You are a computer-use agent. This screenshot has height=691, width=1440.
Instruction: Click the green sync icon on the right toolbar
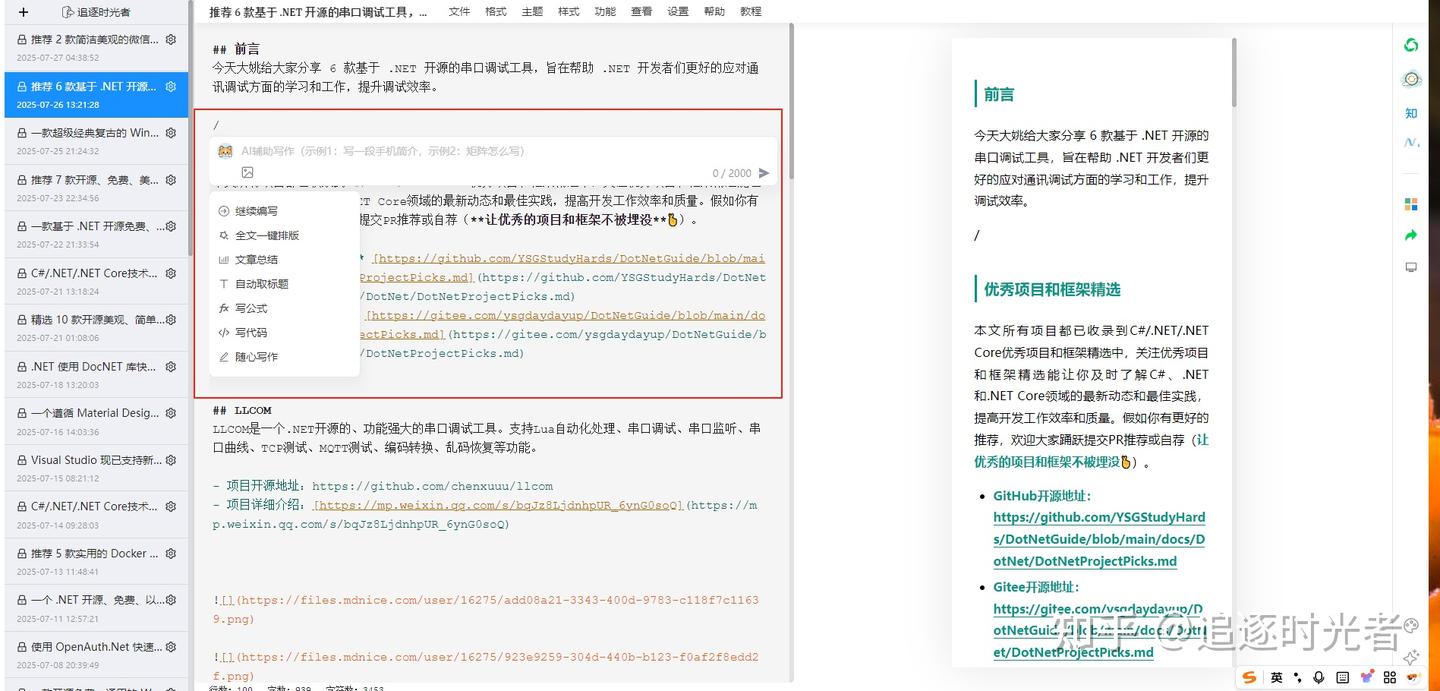point(1410,45)
